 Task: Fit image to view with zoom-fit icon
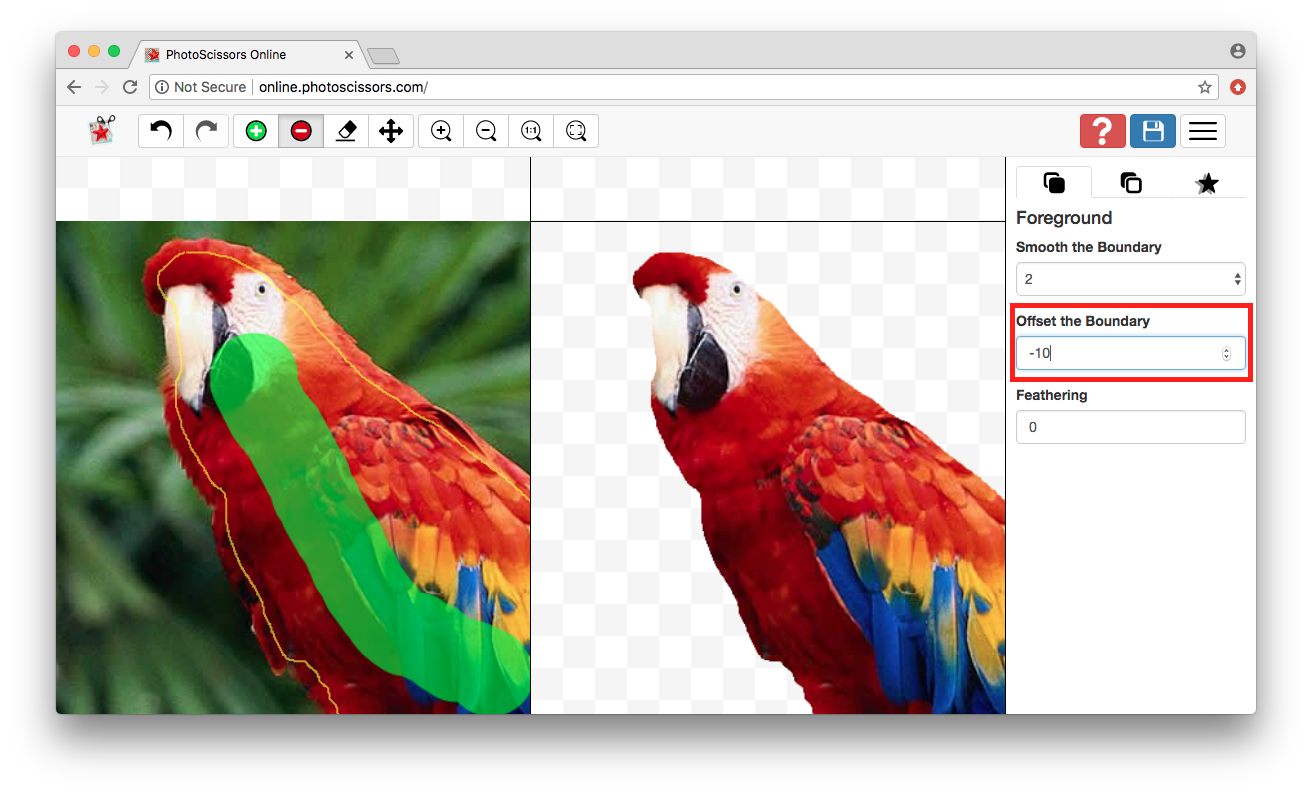click(576, 131)
